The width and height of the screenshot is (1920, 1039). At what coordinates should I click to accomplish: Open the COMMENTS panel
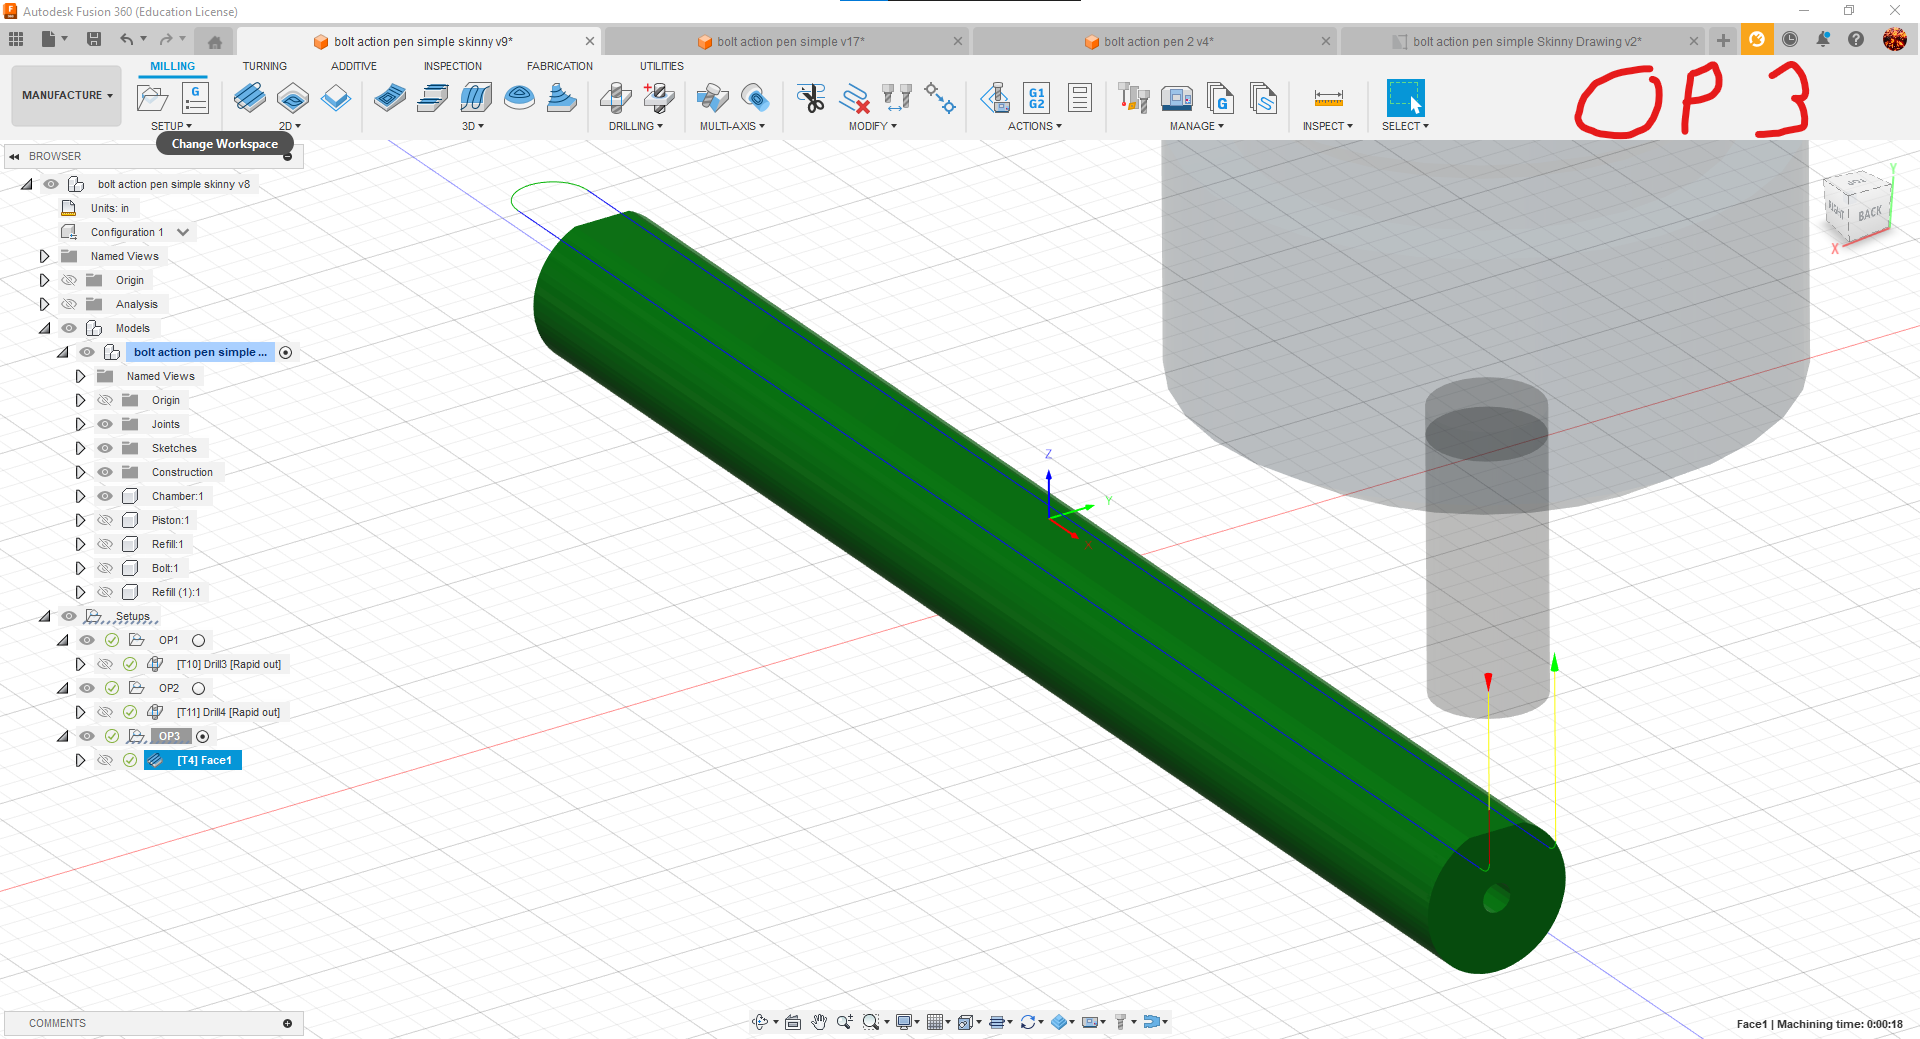tap(56, 1023)
